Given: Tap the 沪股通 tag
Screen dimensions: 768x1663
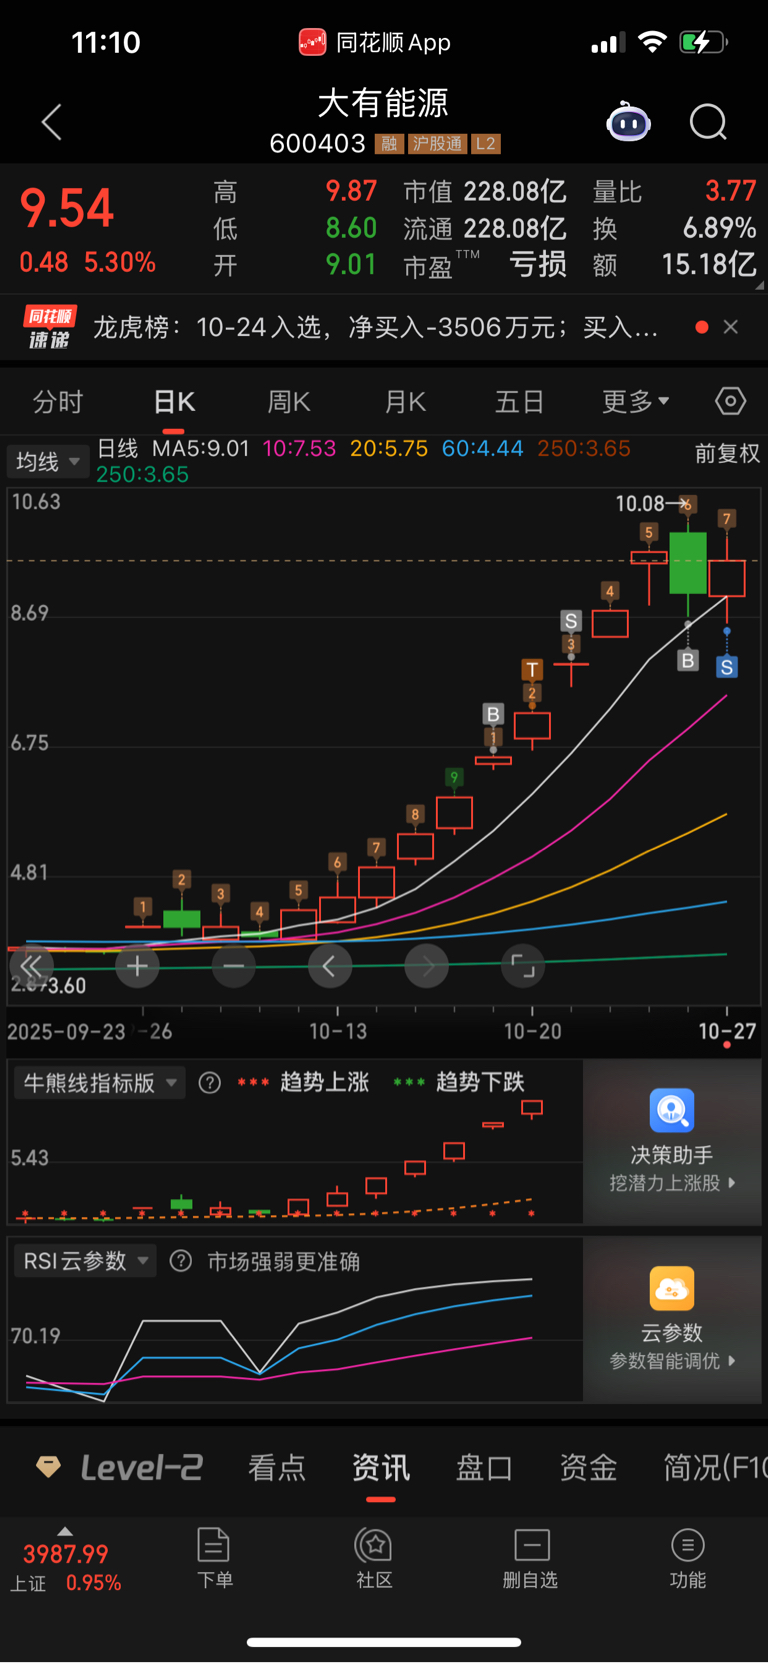Looking at the screenshot, I should (x=437, y=144).
